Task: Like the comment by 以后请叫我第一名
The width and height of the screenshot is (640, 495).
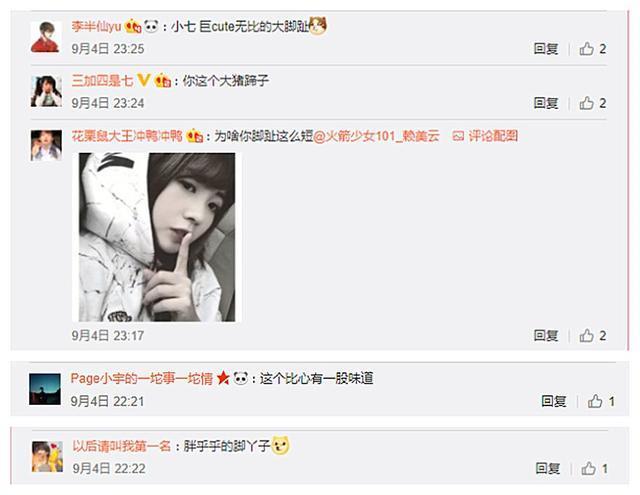Action: point(595,468)
